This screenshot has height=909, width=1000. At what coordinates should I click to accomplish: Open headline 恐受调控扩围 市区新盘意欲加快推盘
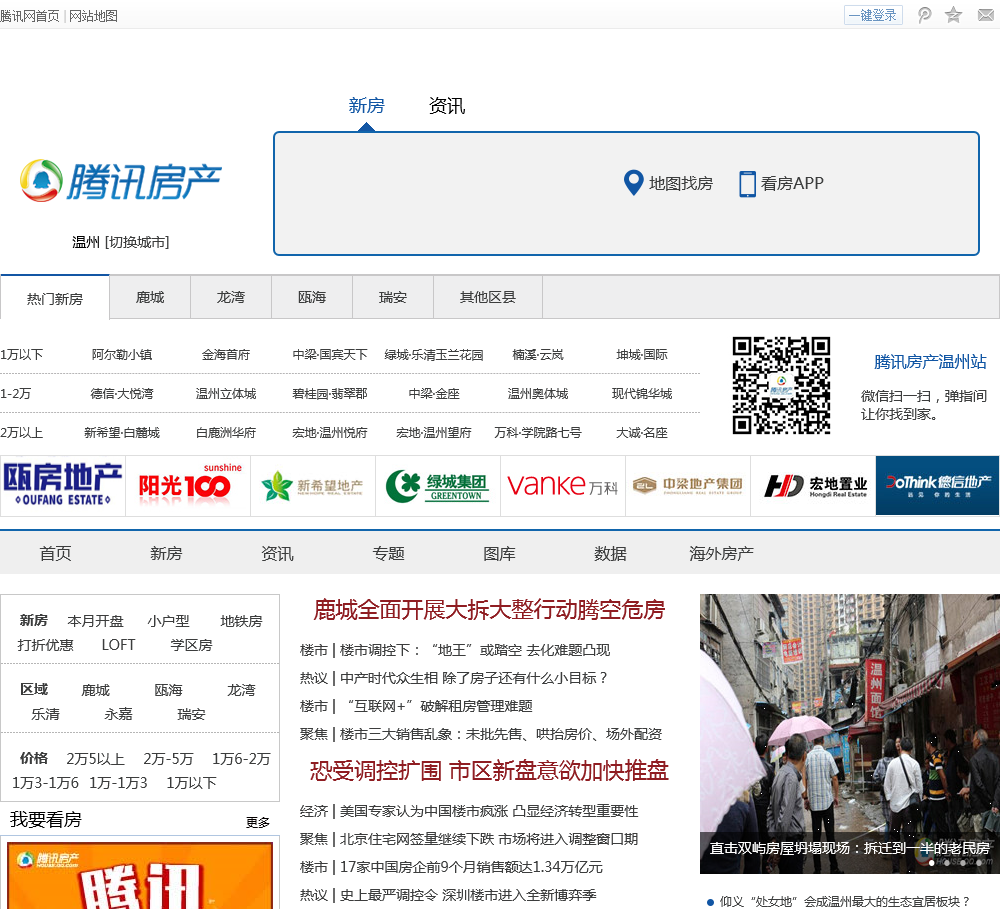click(489, 771)
